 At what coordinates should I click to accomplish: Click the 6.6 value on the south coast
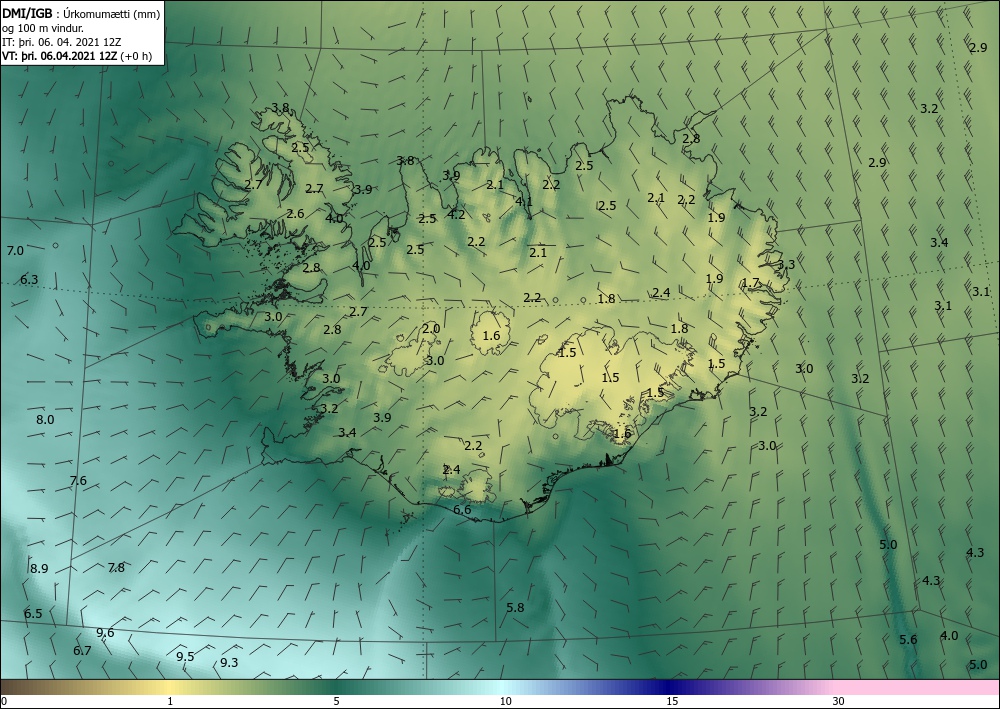(462, 509)
